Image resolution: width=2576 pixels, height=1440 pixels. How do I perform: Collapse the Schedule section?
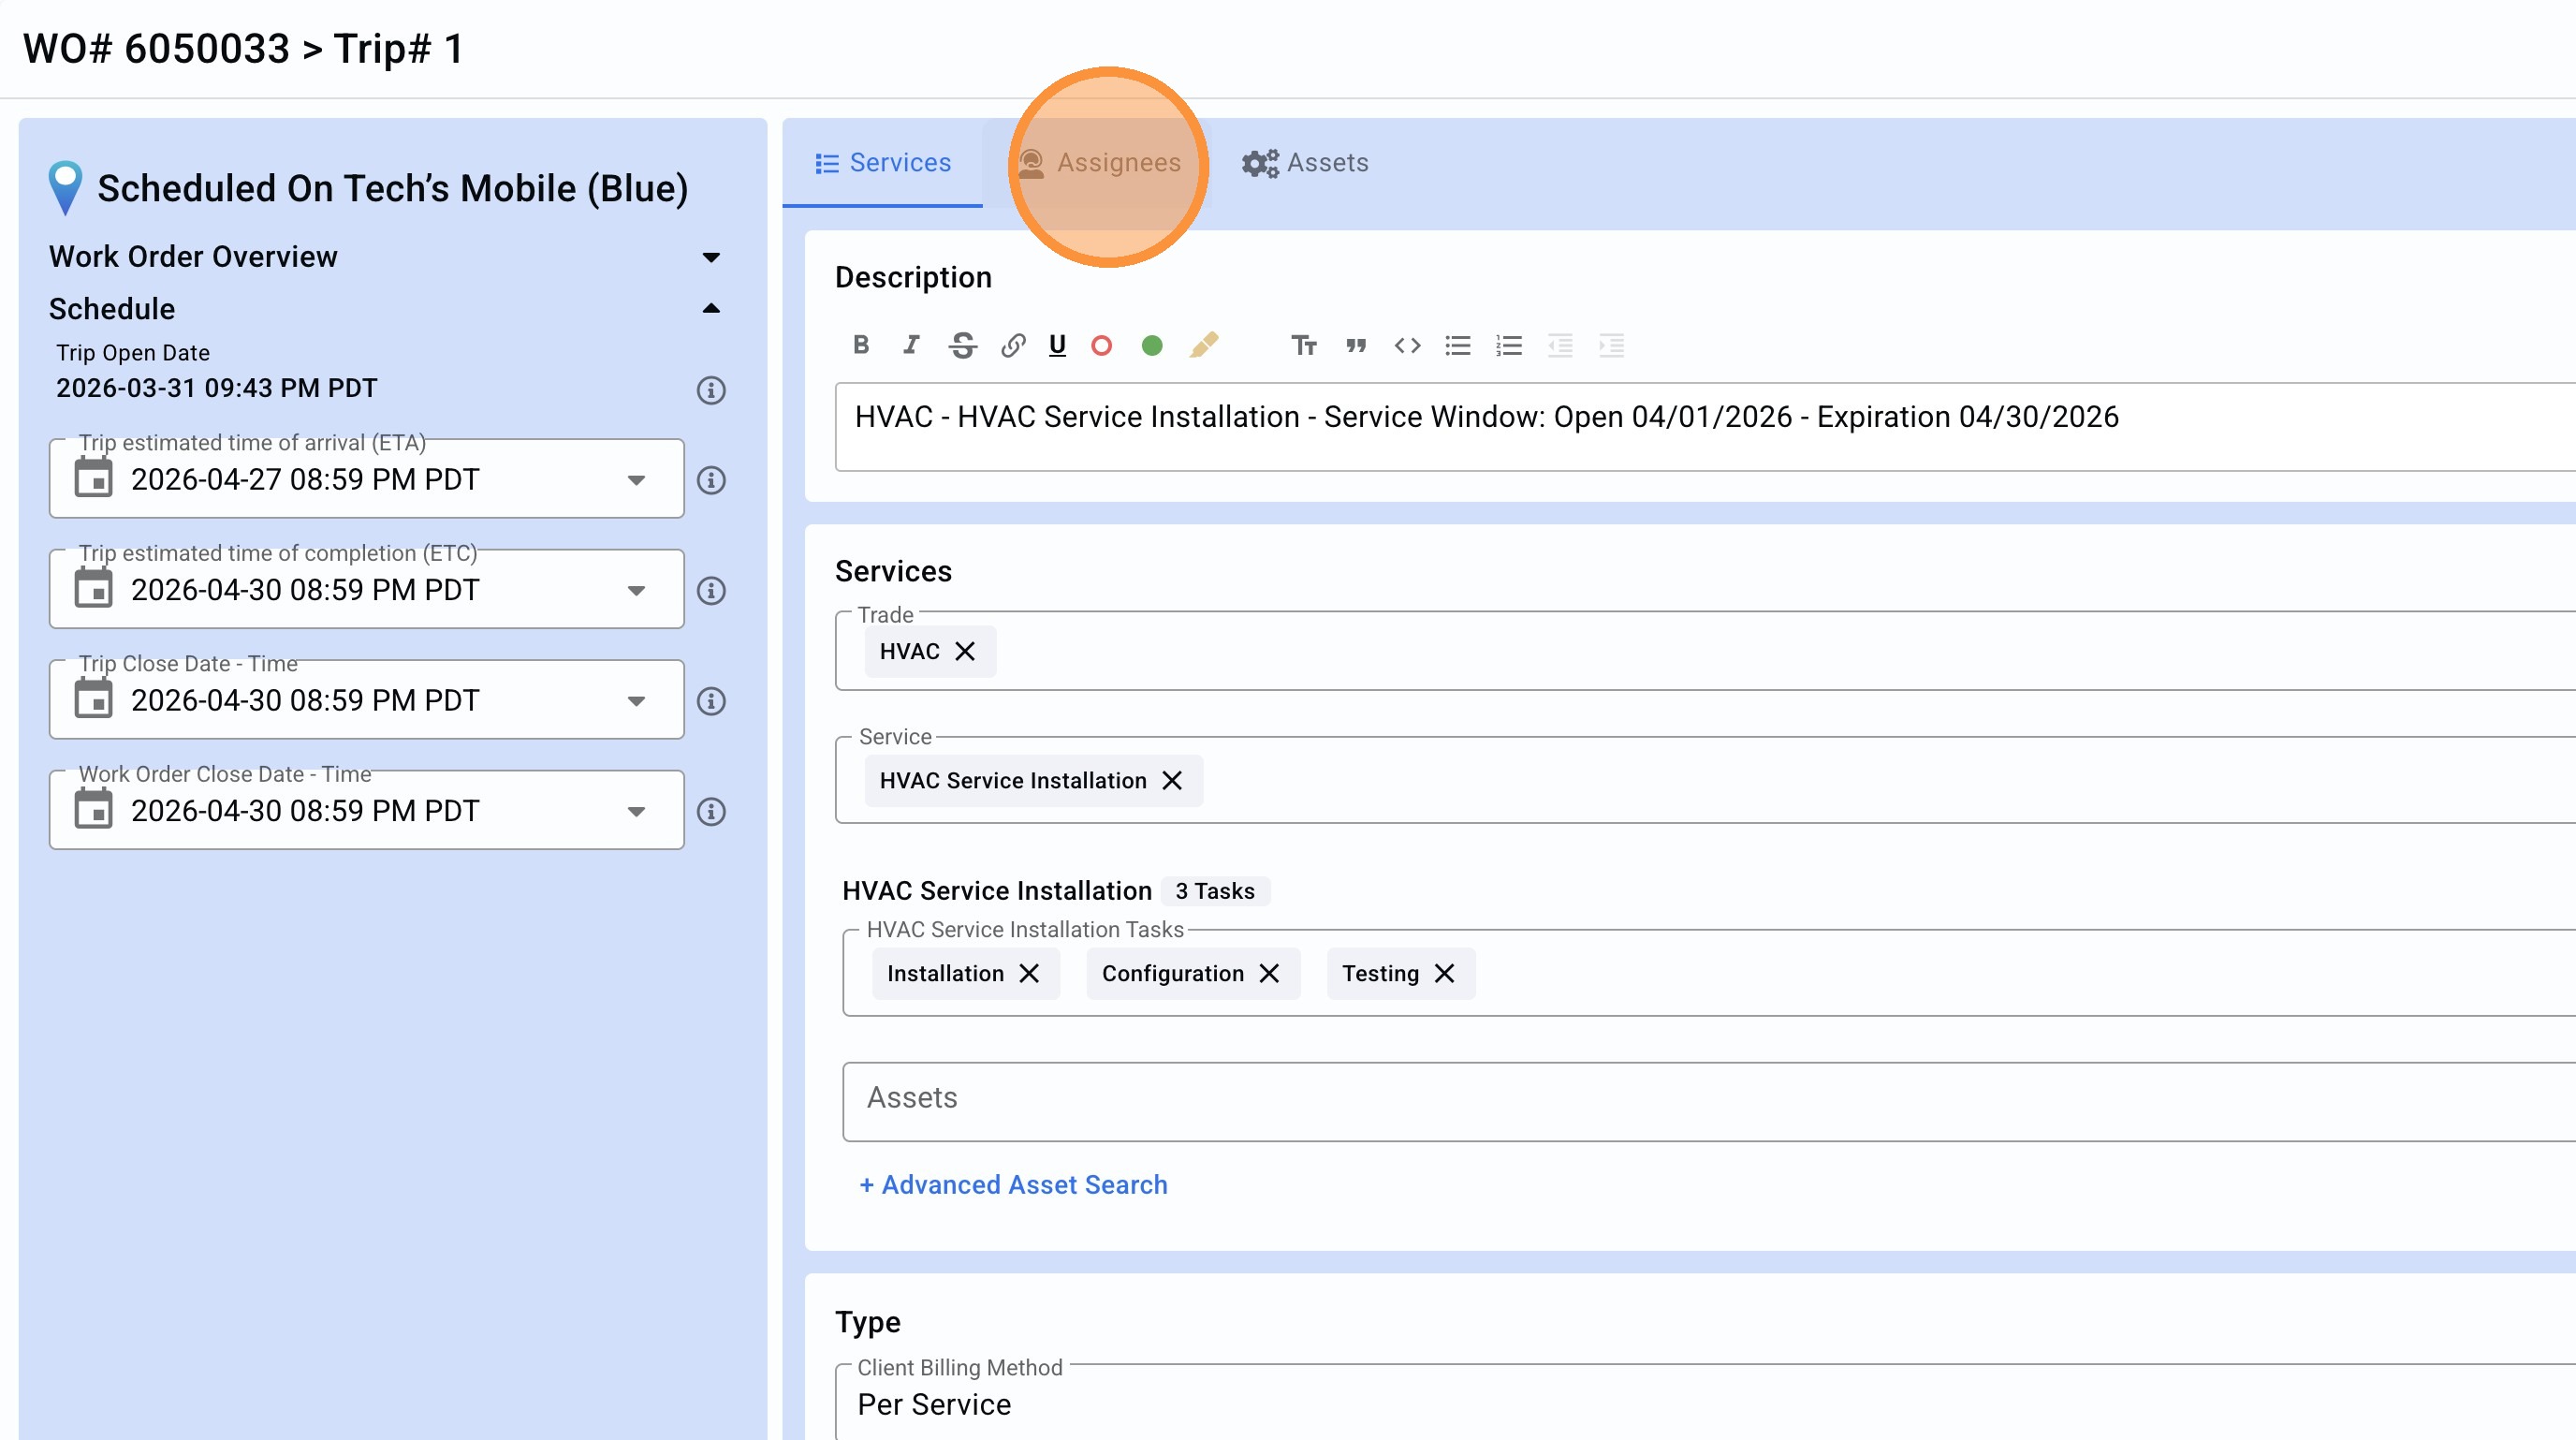pos(711,309)
